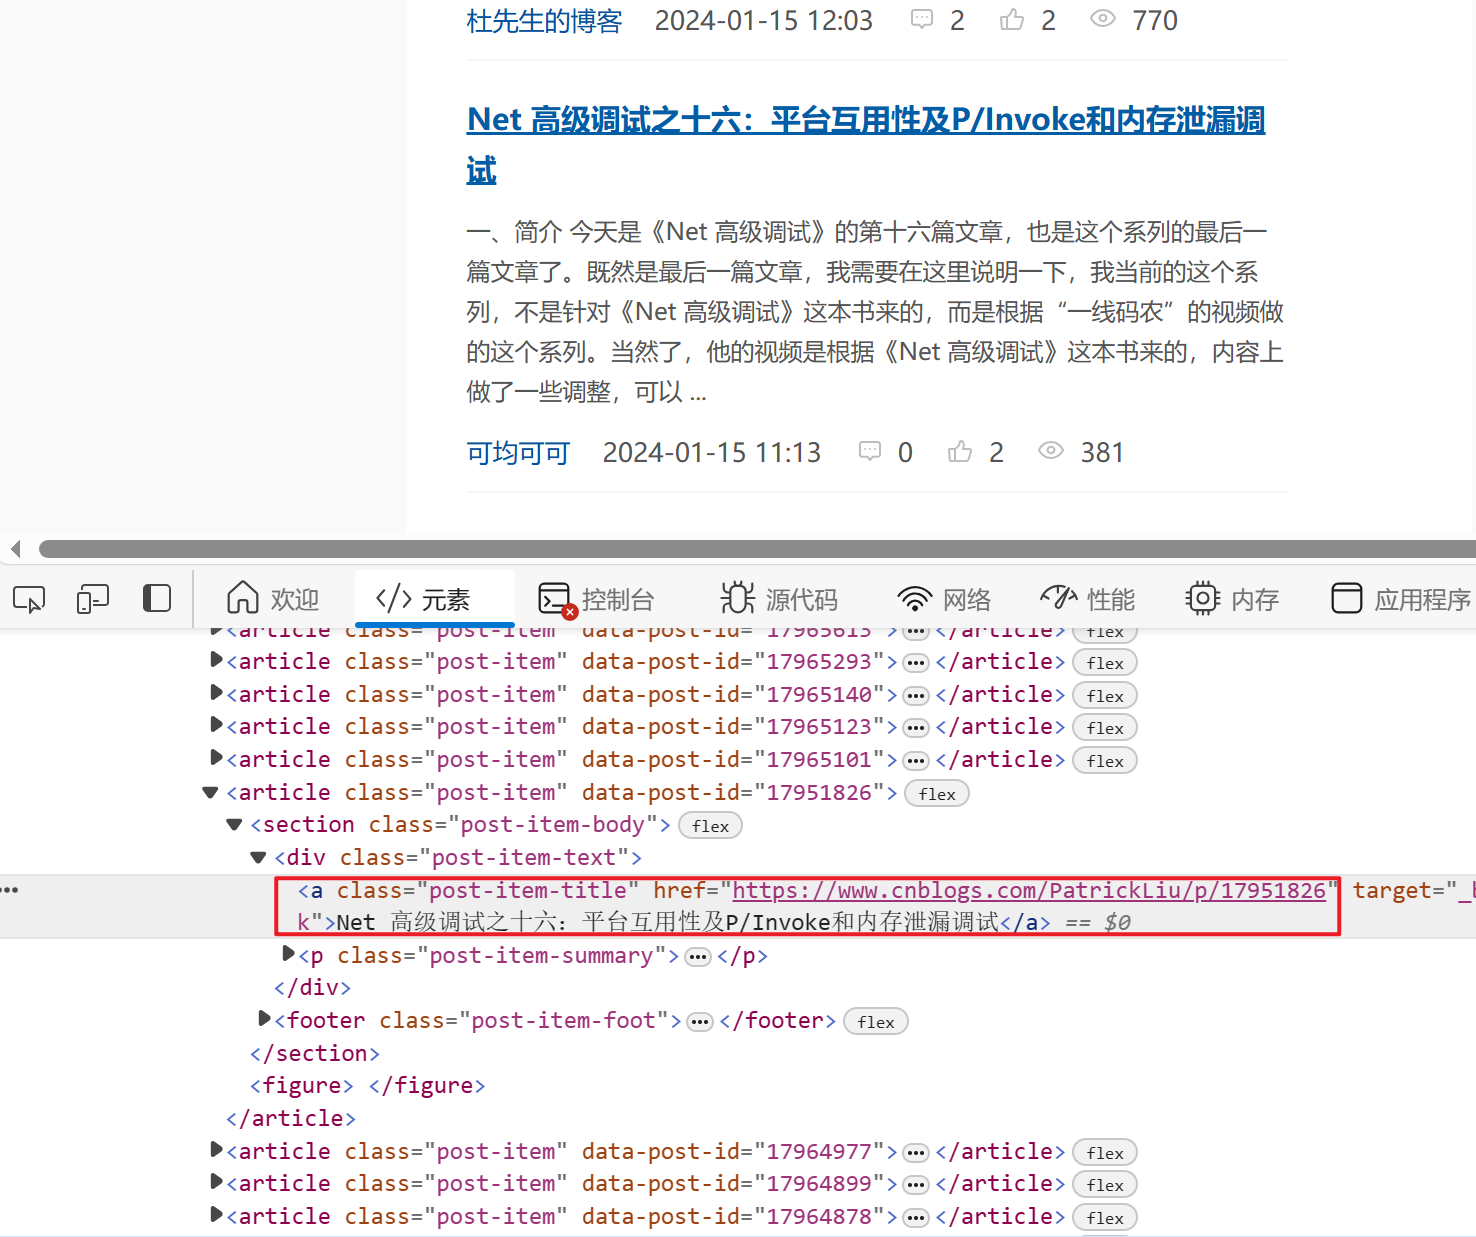Click ellipsis in the post-item-summary row
1476x1237 pixels.
pos(698,957)
